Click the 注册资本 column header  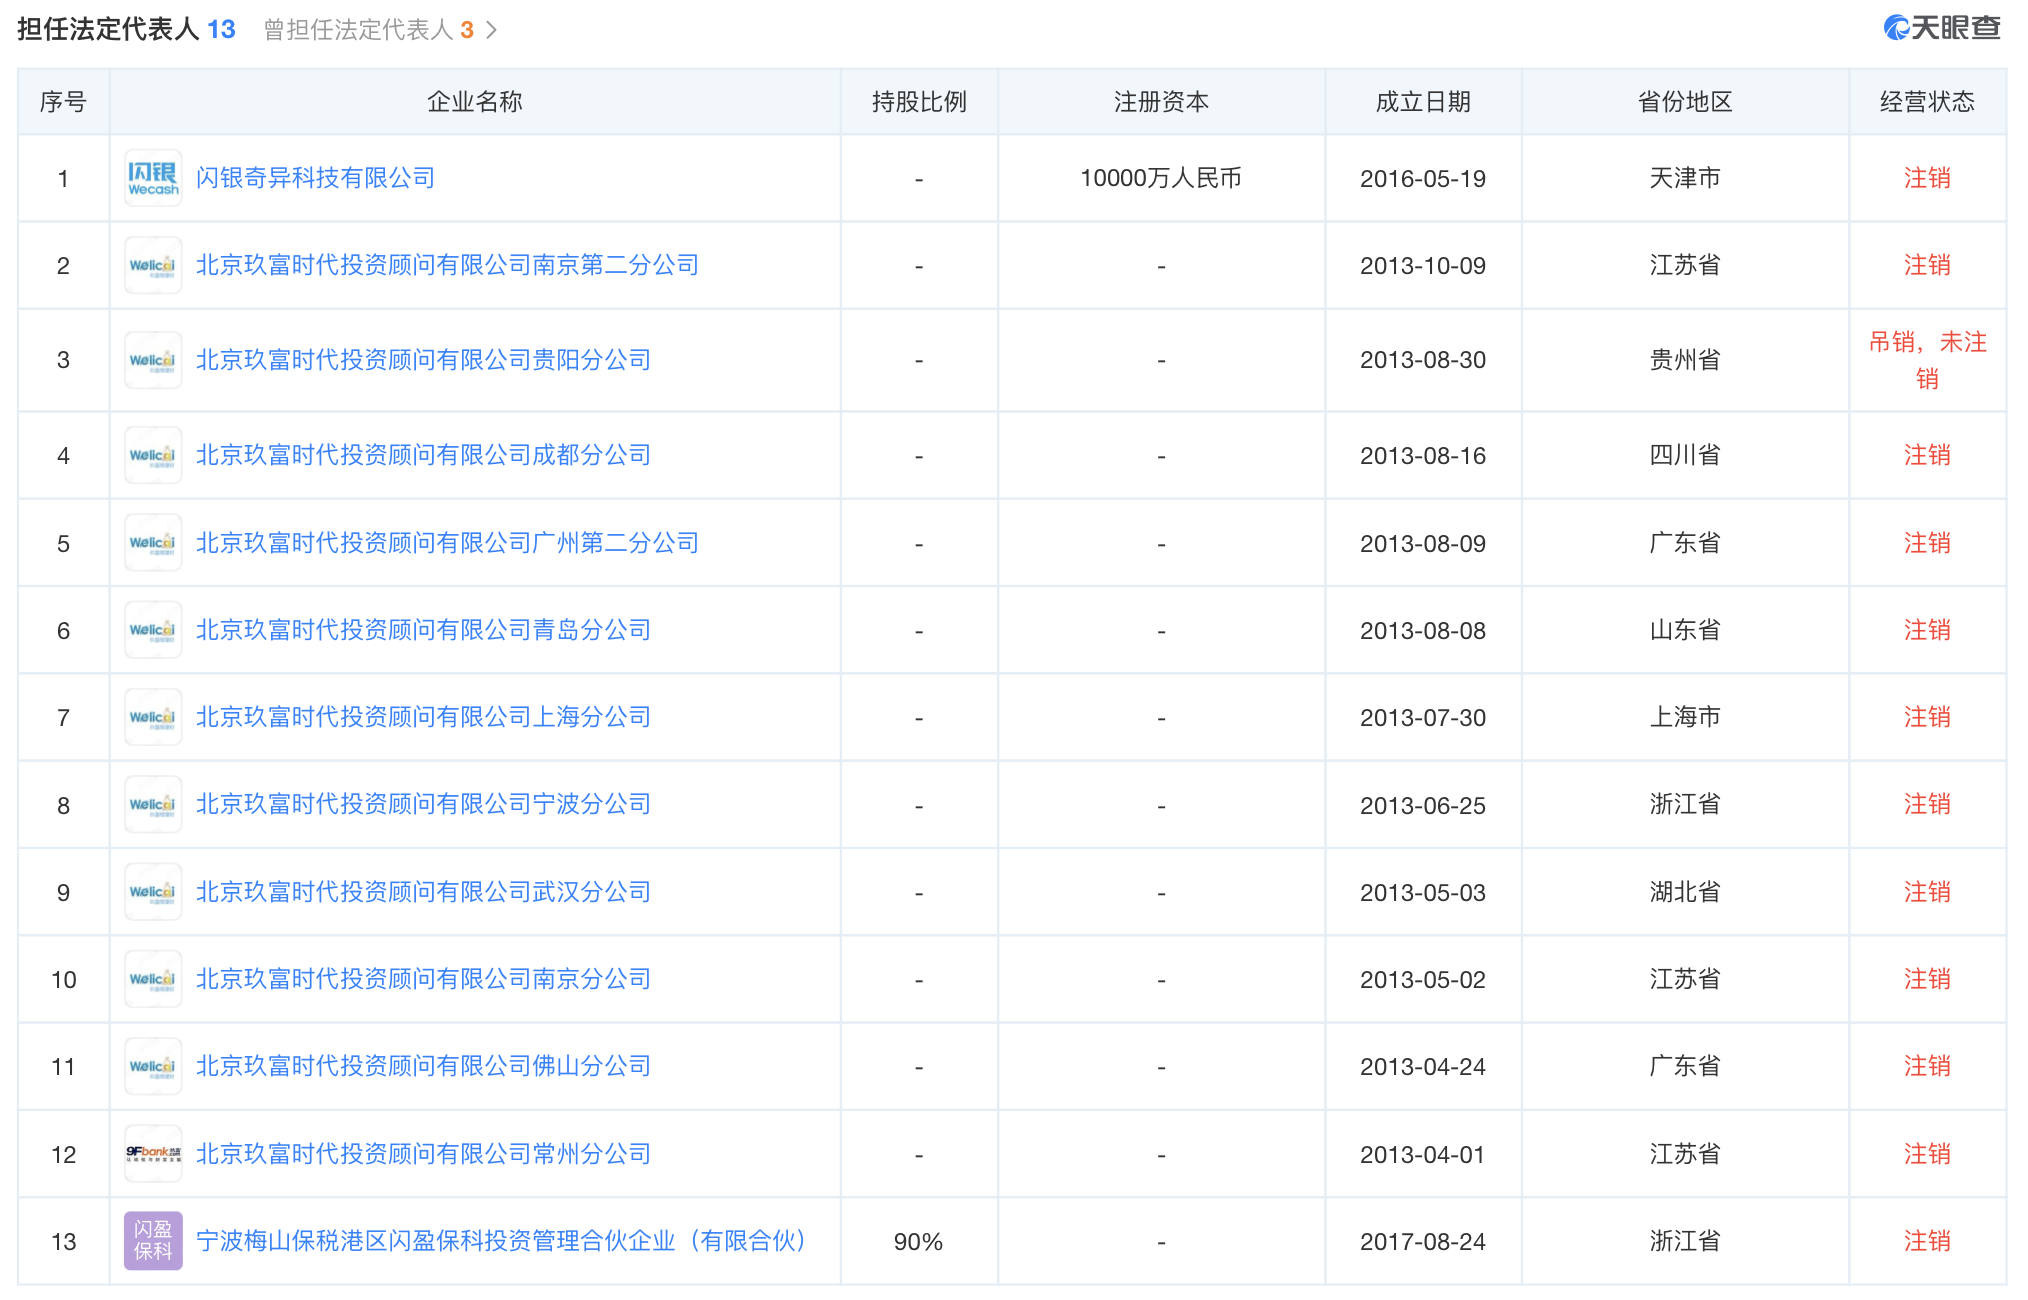[1161, 102]
